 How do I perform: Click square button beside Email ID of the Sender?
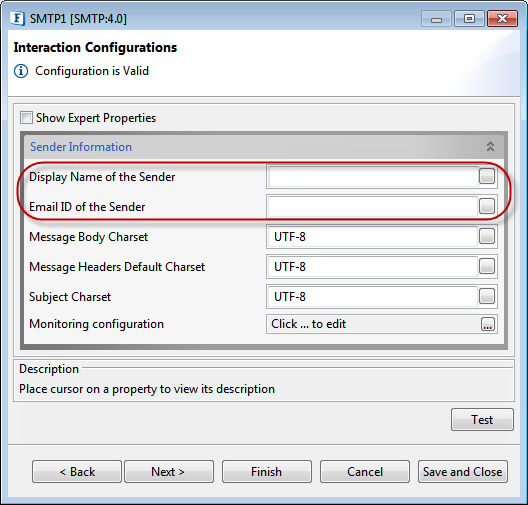click(x=487, y=206)
